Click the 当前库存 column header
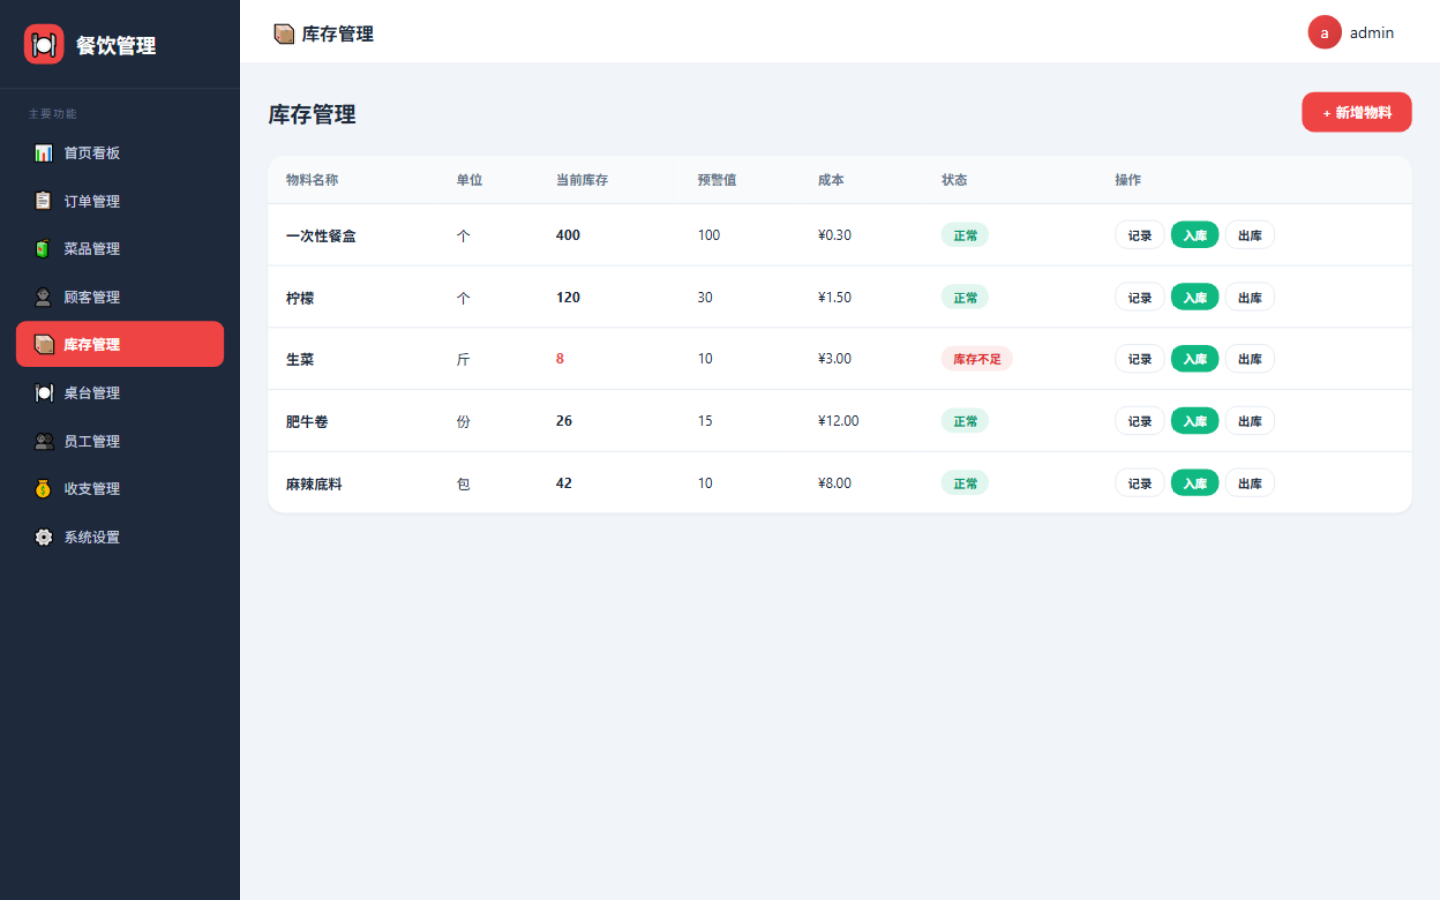The image size is (1440, 900). 582,180
